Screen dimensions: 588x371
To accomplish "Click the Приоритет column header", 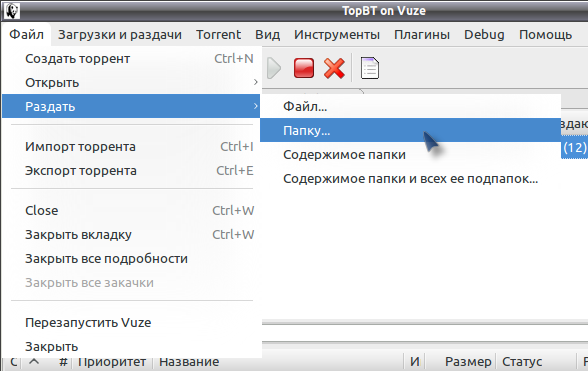I will coord(112,362).
